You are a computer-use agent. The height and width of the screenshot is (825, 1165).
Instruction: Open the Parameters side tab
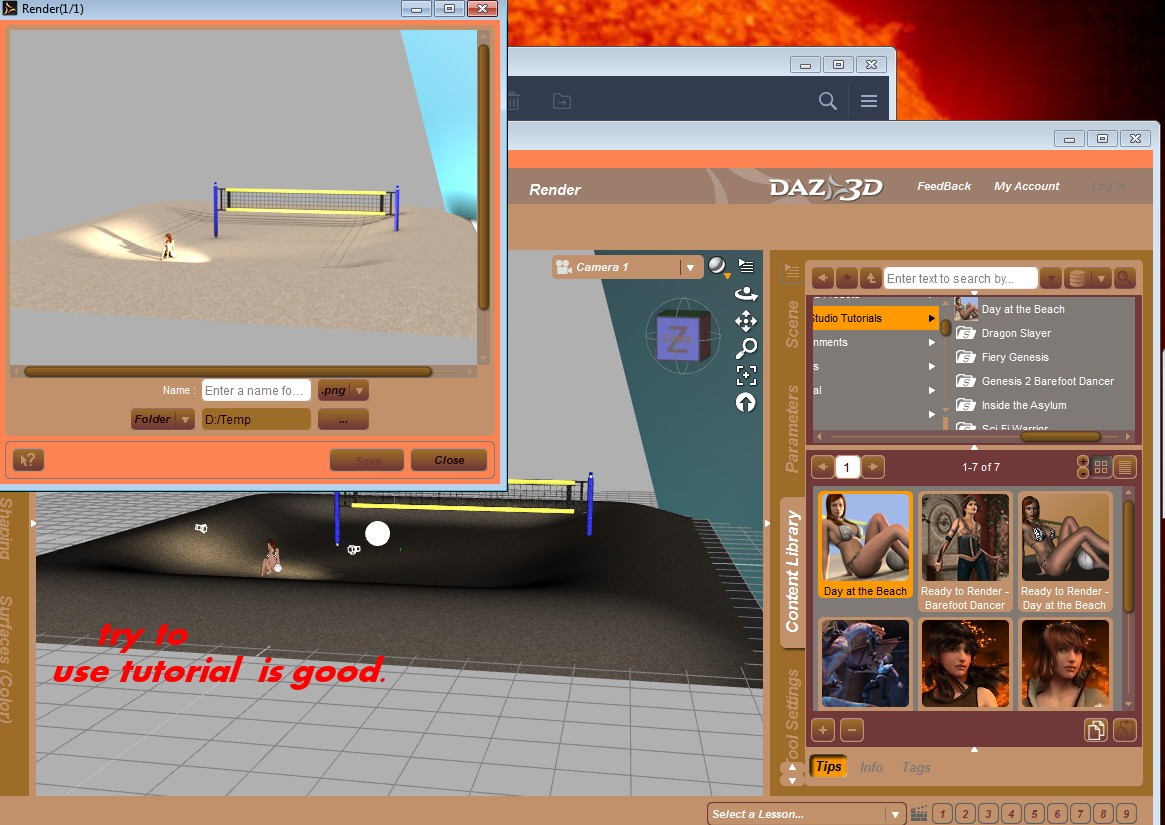792,429
